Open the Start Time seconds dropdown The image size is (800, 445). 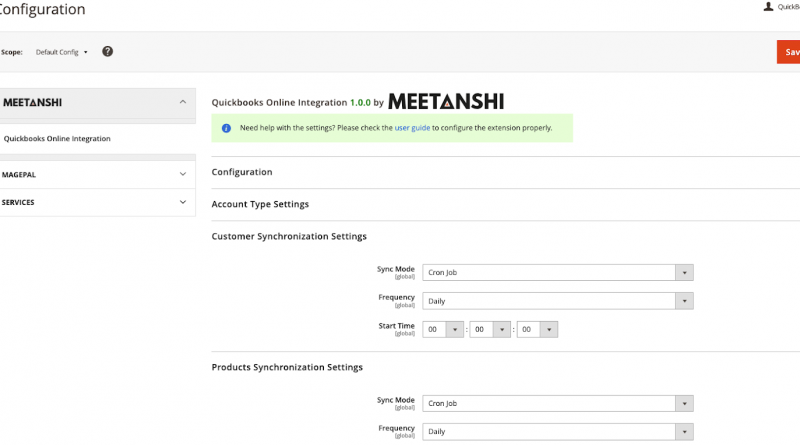[x=537, y=329]
